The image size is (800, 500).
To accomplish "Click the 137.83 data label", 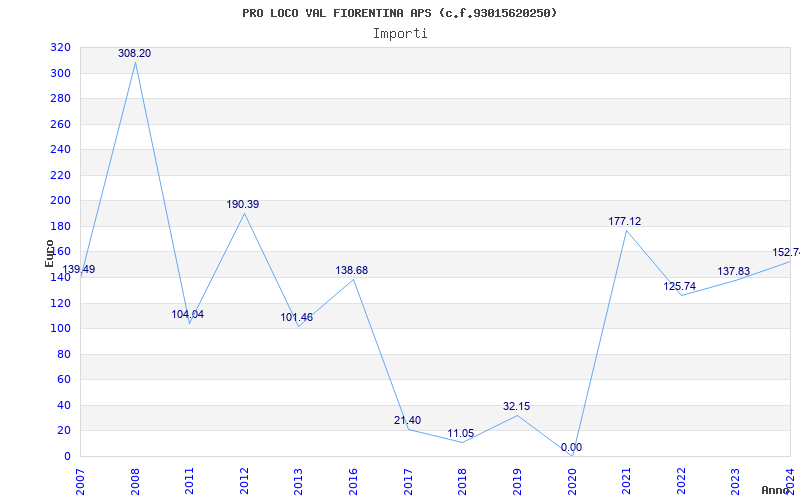I will point(734,271).
